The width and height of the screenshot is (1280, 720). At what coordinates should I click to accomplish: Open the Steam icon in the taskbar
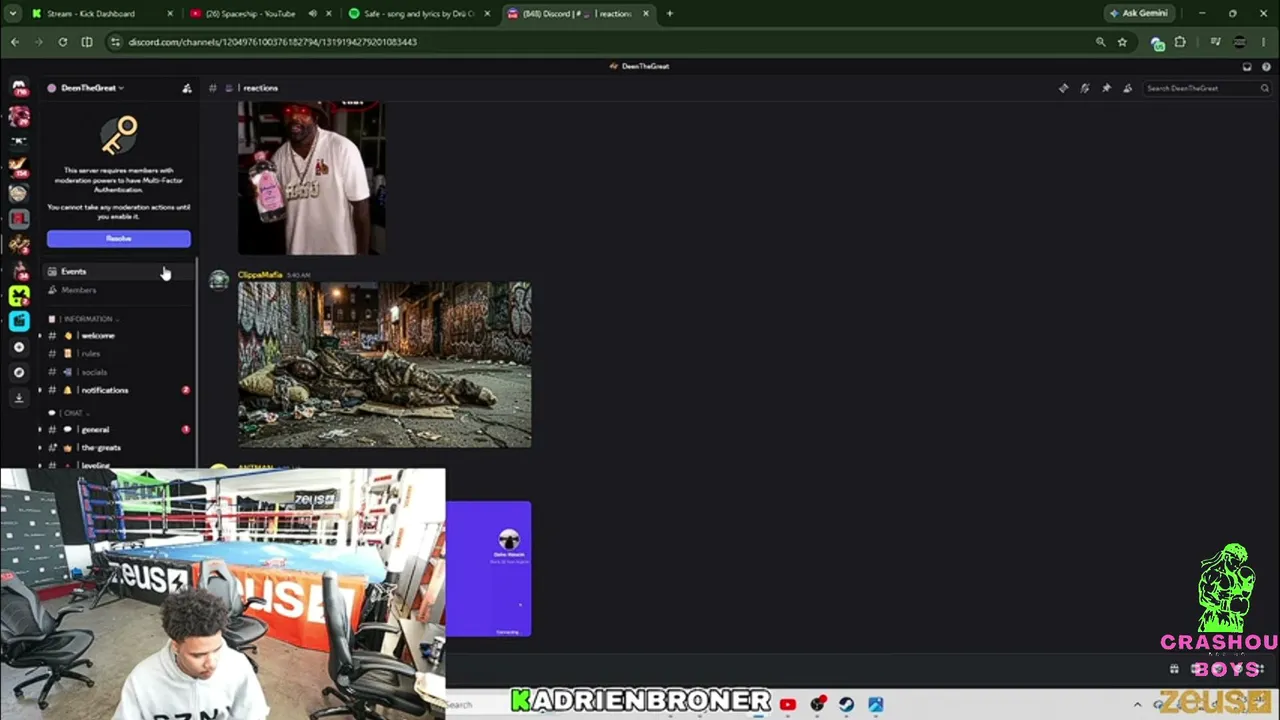(847, 705)
